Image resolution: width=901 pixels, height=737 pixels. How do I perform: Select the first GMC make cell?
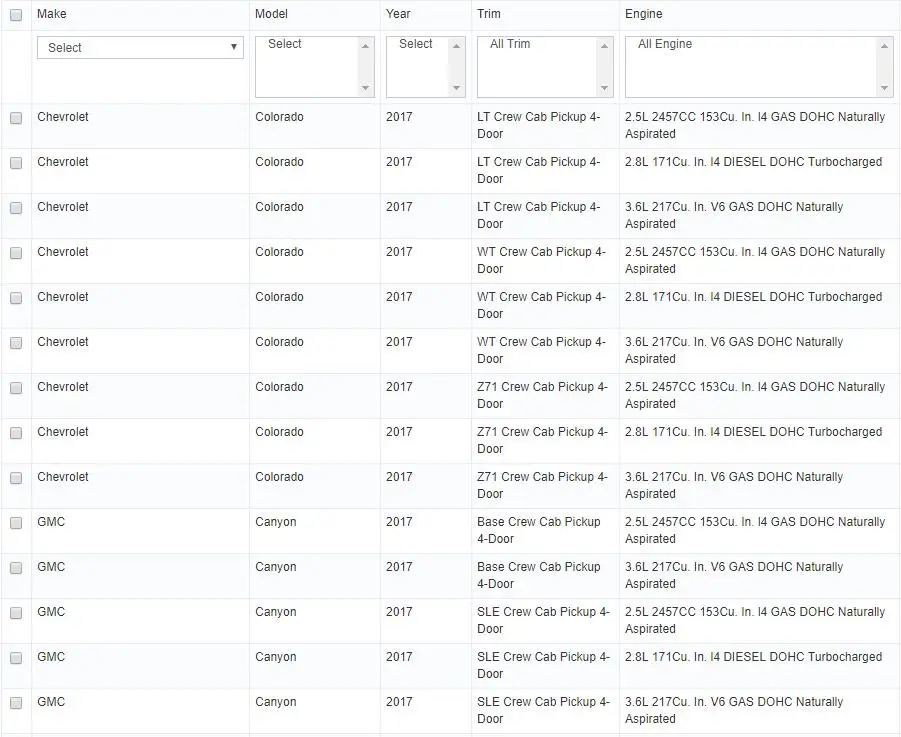click(x=51, y=522)
